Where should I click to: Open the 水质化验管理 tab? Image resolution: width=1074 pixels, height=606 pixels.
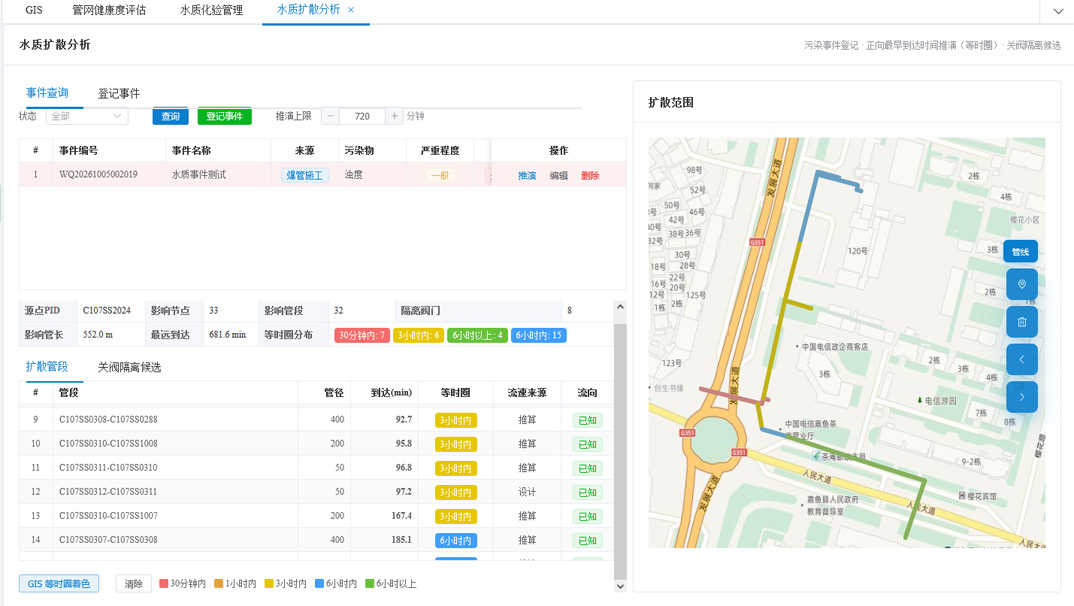point(211,10)
